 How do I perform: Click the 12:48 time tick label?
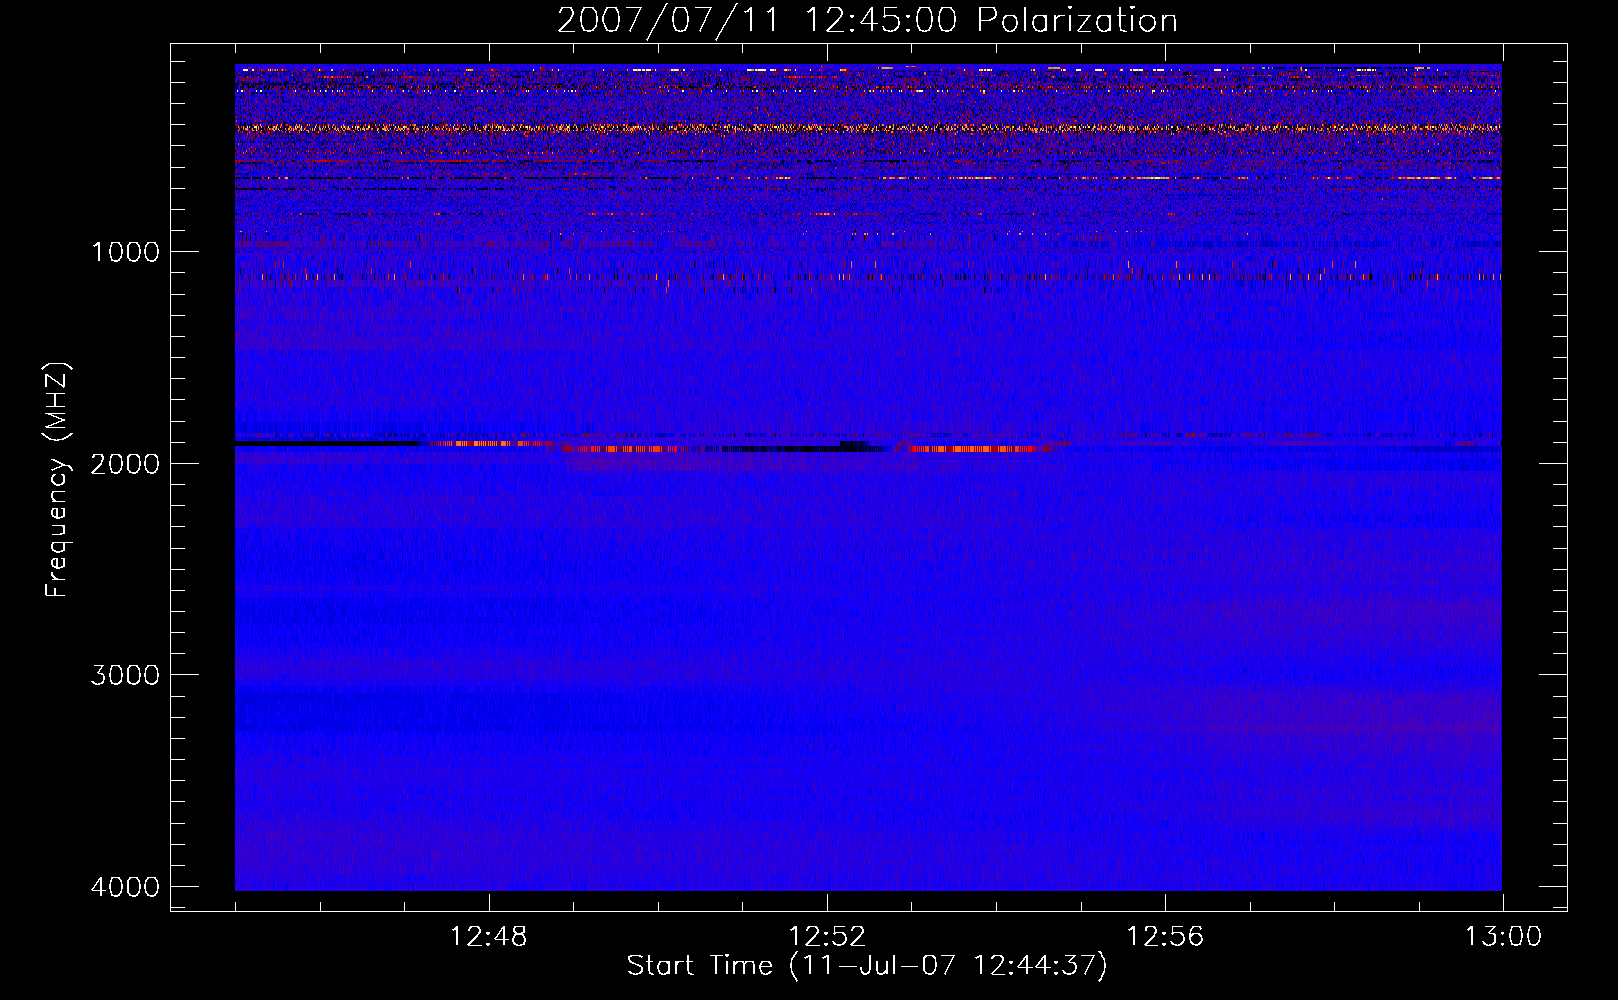(489, 937)
